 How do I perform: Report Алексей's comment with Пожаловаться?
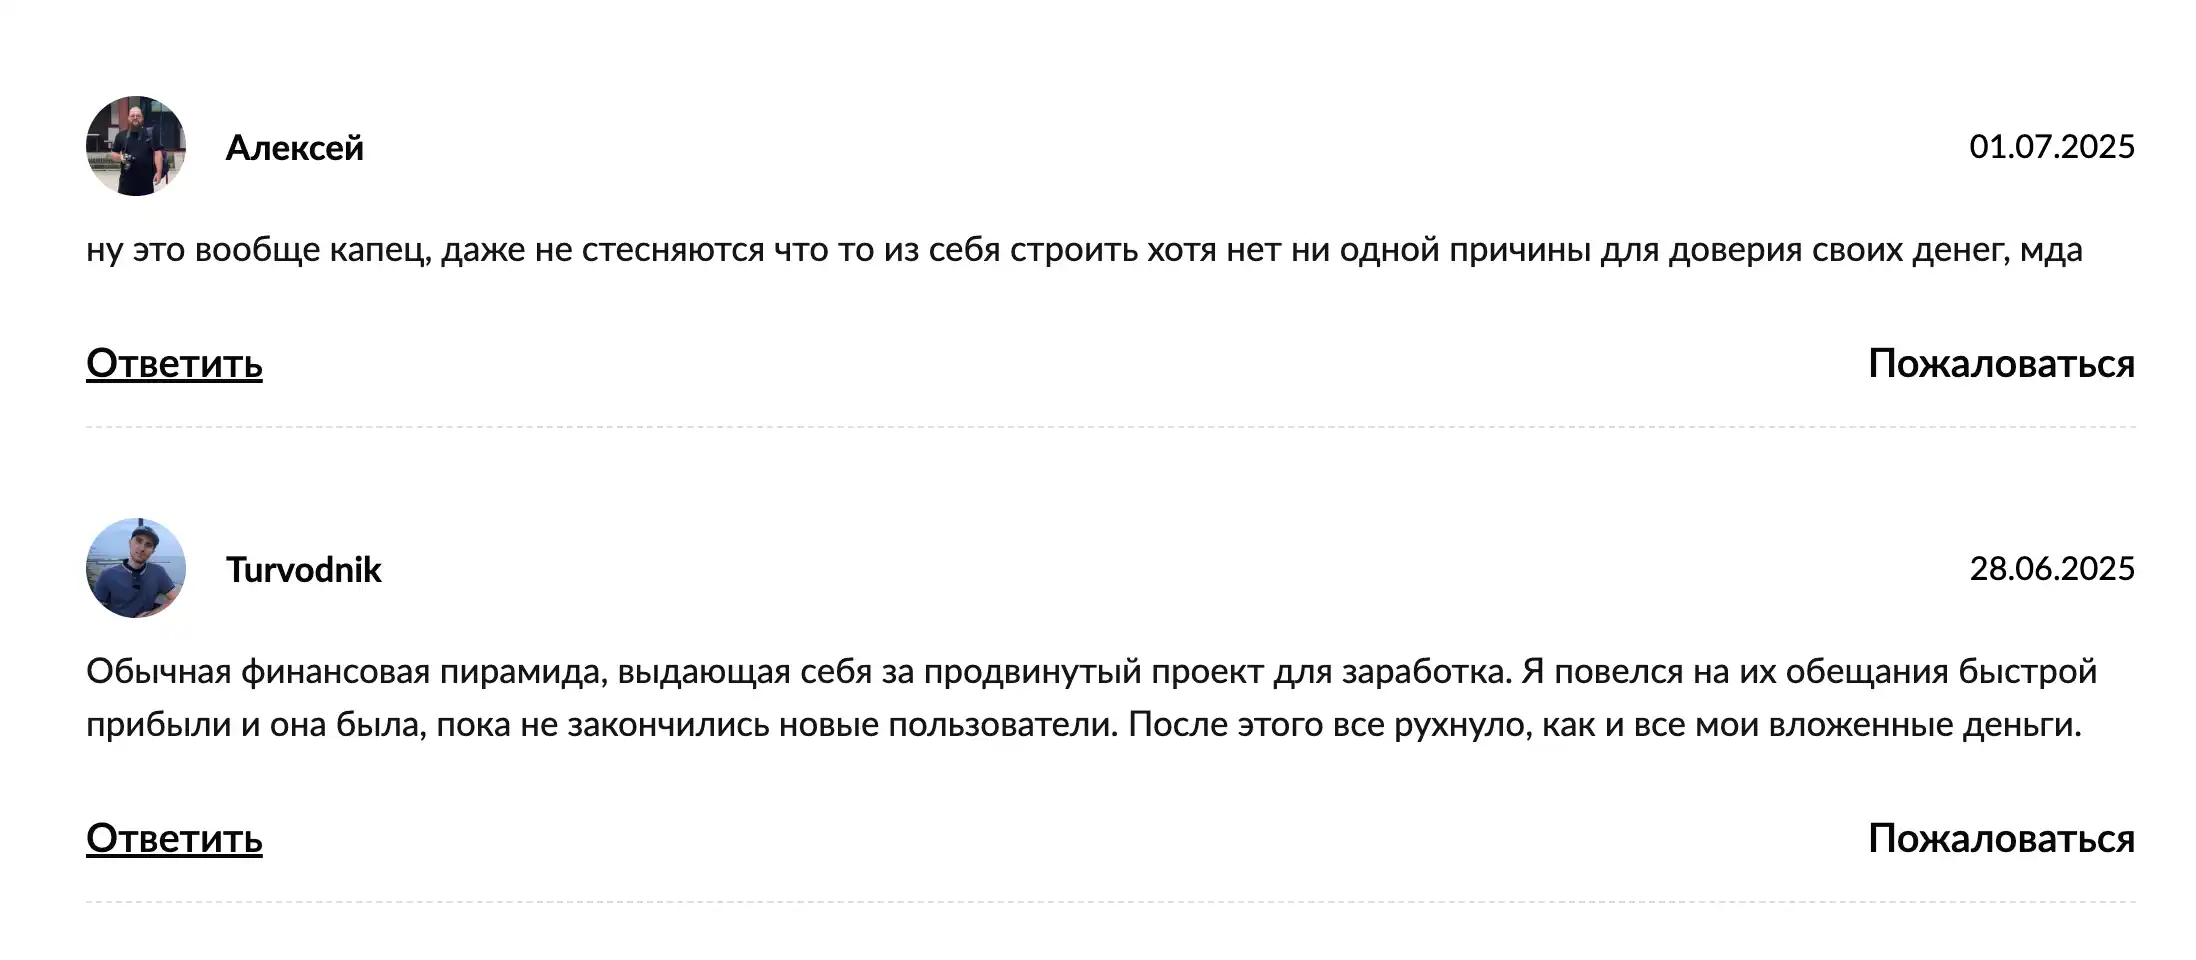pyautogui.click(x=2001, y=364)
